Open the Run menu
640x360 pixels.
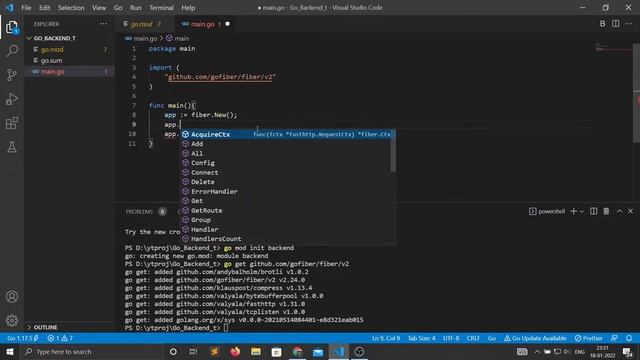136,8
